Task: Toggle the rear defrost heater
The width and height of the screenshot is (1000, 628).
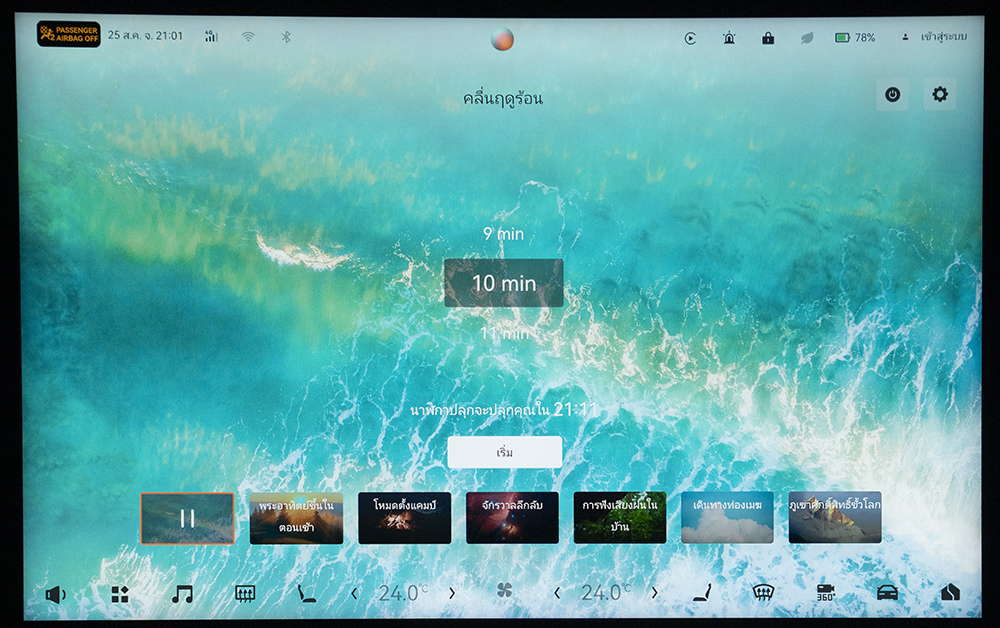Action: click(x=244, y=594)
